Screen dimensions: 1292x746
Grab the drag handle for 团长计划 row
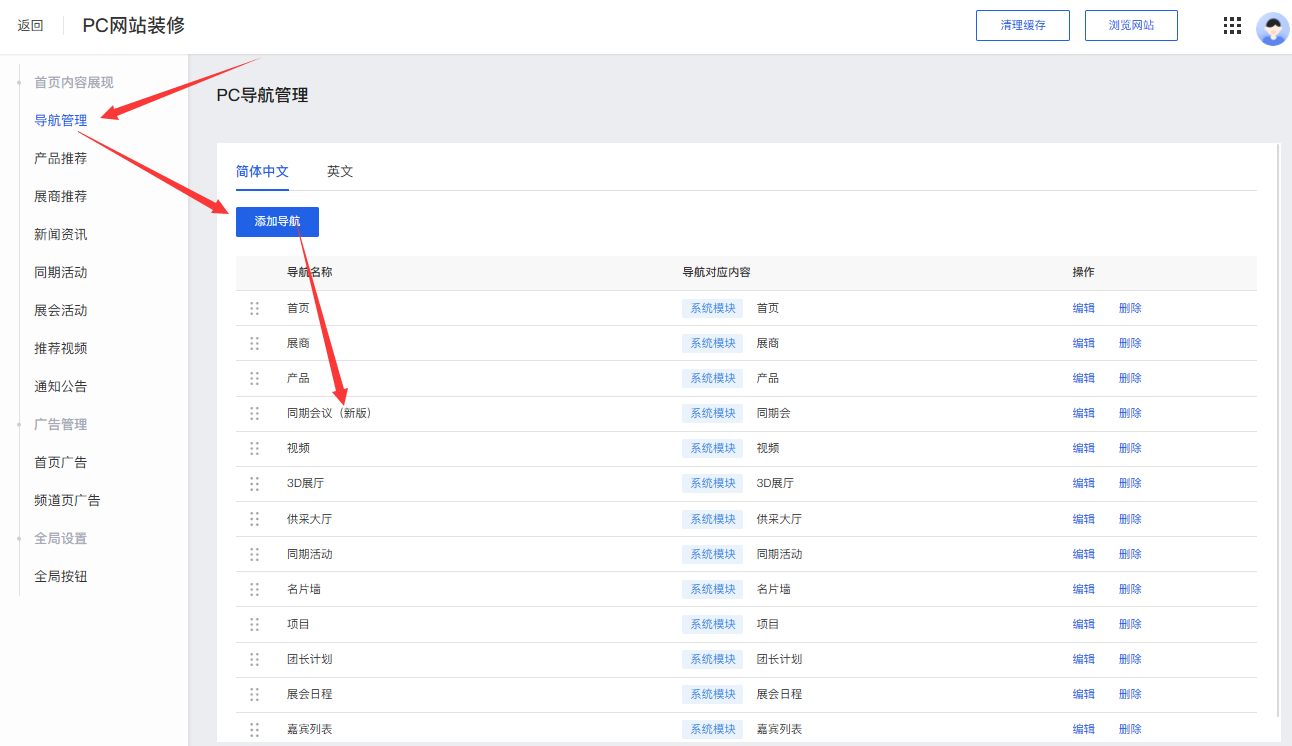click(x=254, y=659)
